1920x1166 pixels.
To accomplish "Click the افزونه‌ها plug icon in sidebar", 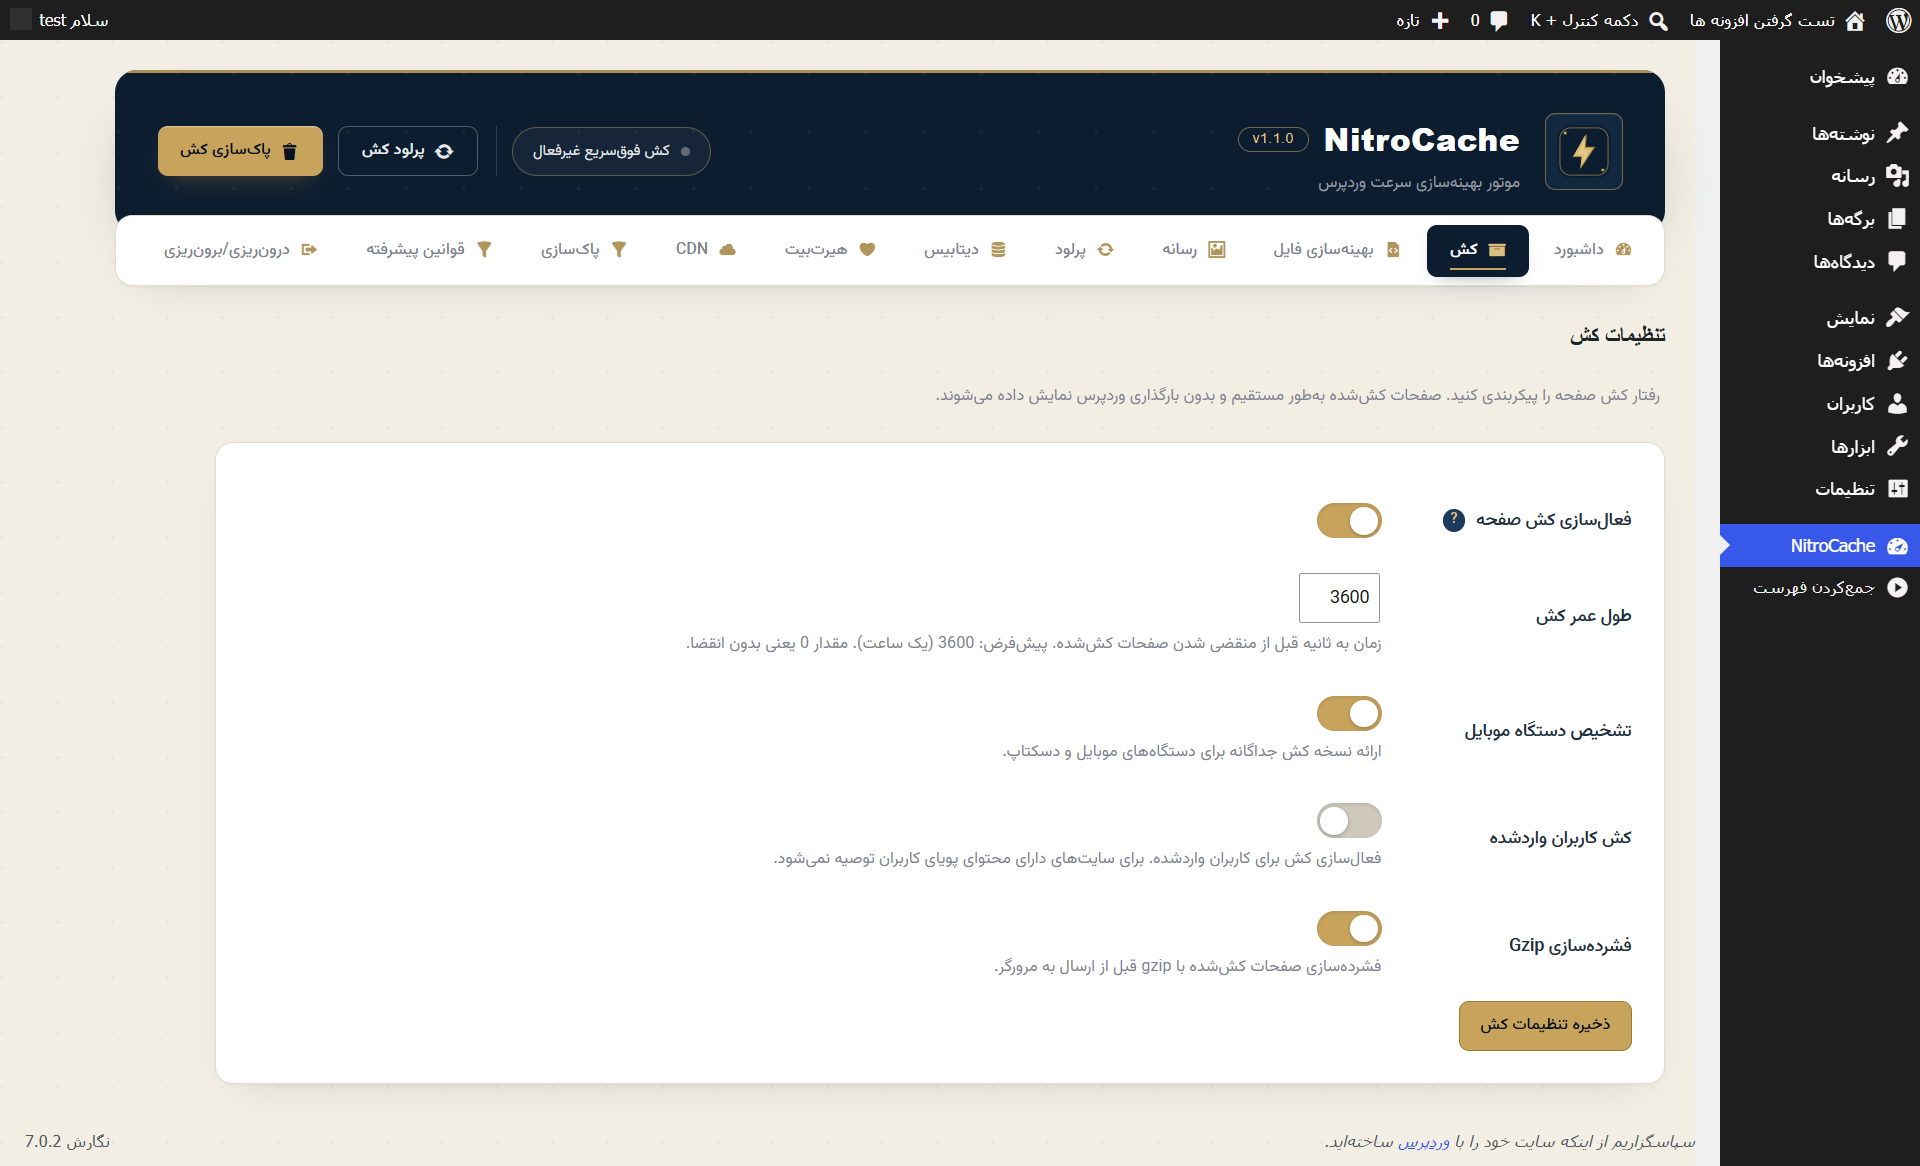I will tap(1897, 361).
